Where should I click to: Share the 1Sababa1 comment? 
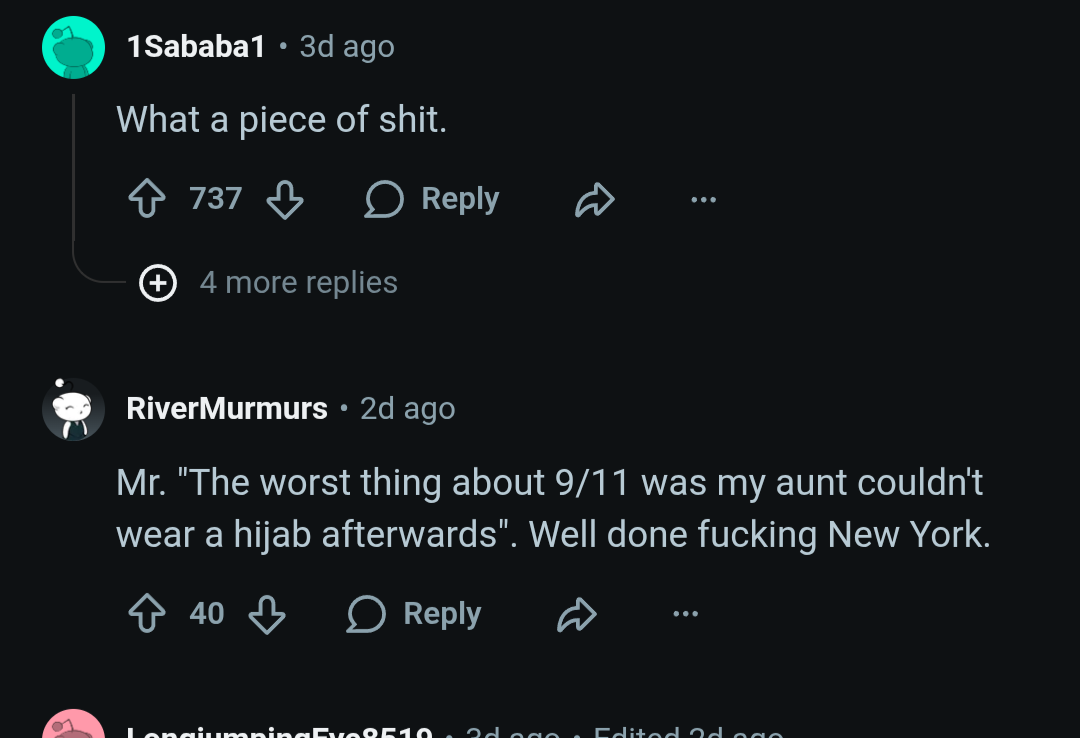coord(594,200)
